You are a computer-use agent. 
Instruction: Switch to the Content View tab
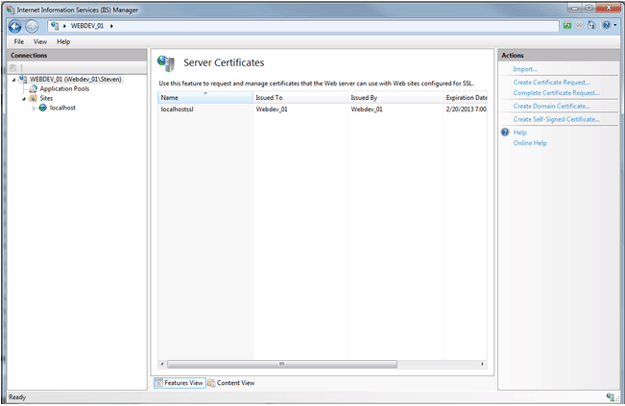(x=231, y=383)
